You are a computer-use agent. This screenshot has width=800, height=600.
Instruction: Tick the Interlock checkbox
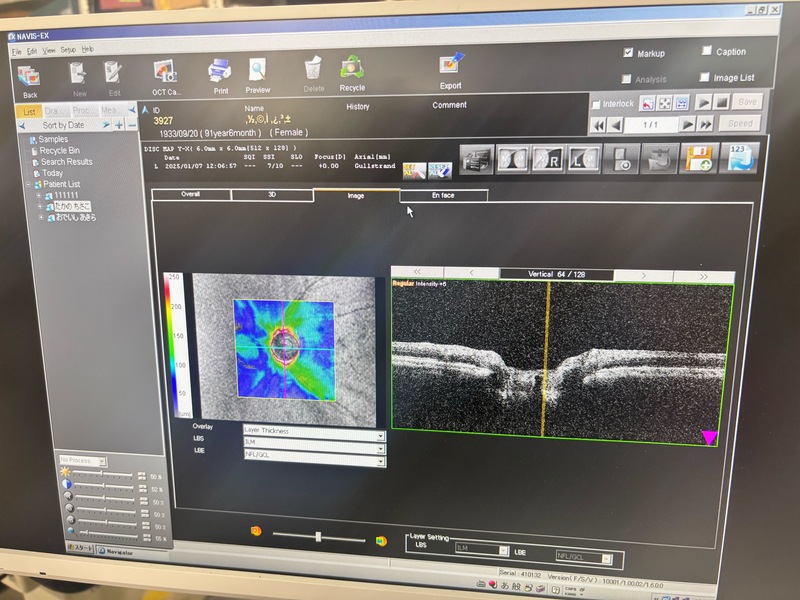pos(597,104)
